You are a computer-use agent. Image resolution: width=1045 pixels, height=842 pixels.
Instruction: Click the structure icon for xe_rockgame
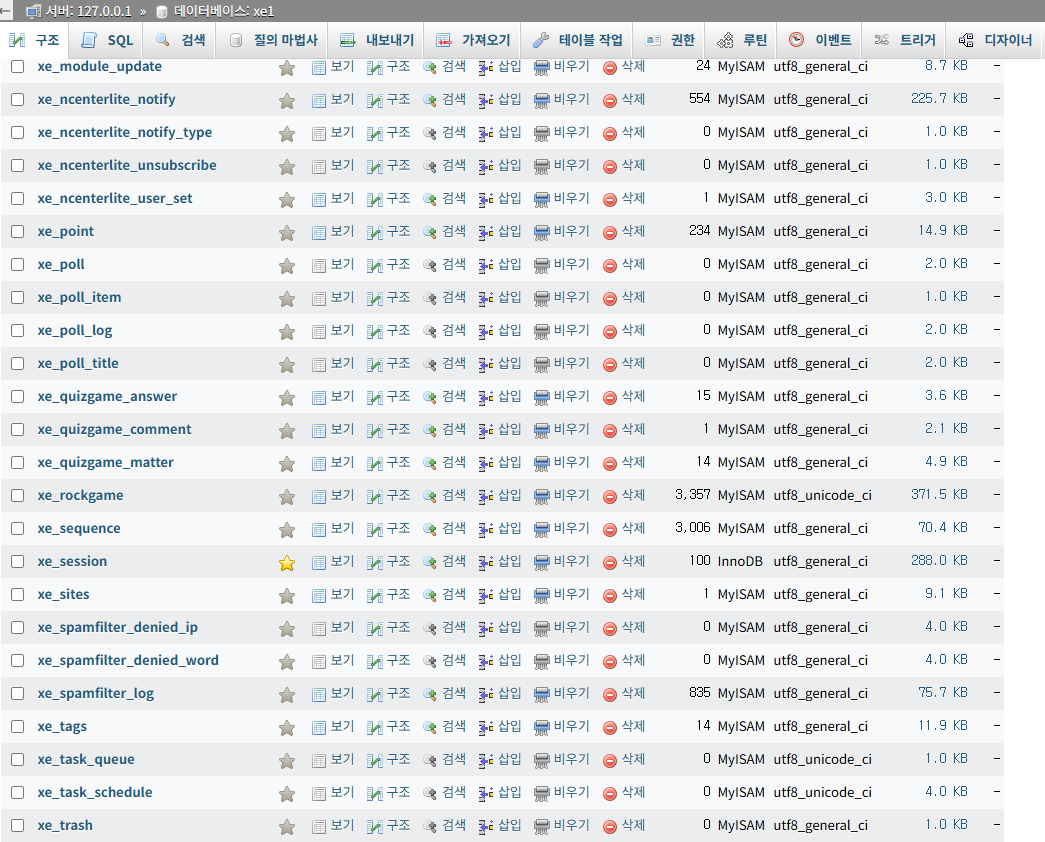[375, 496]
